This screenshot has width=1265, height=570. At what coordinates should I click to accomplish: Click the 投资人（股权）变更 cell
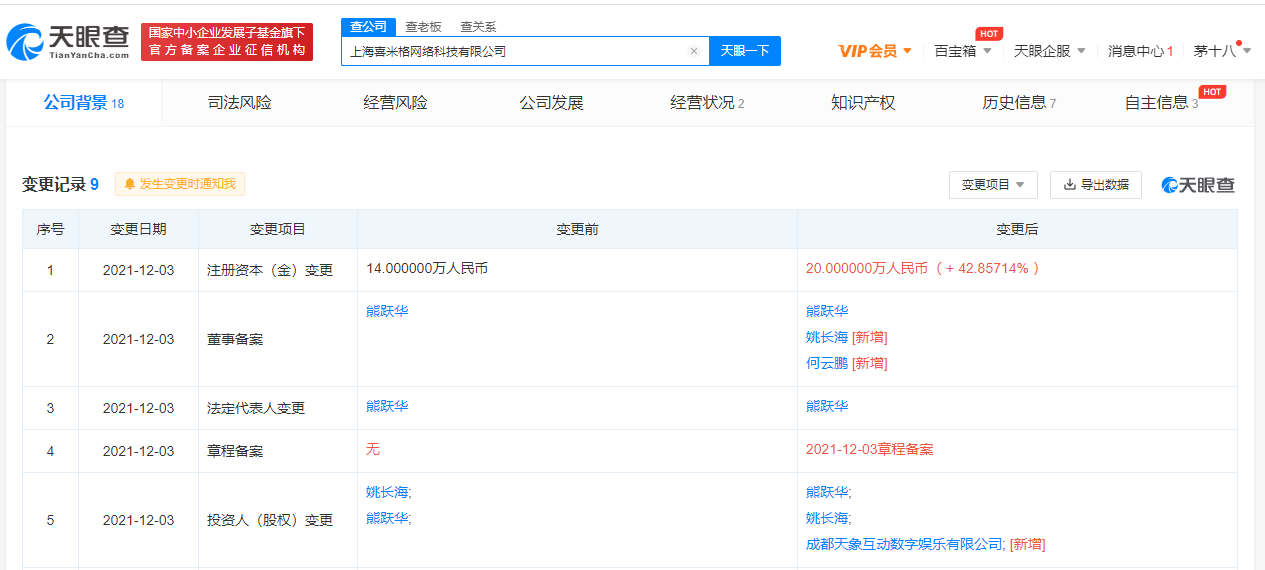278,520
